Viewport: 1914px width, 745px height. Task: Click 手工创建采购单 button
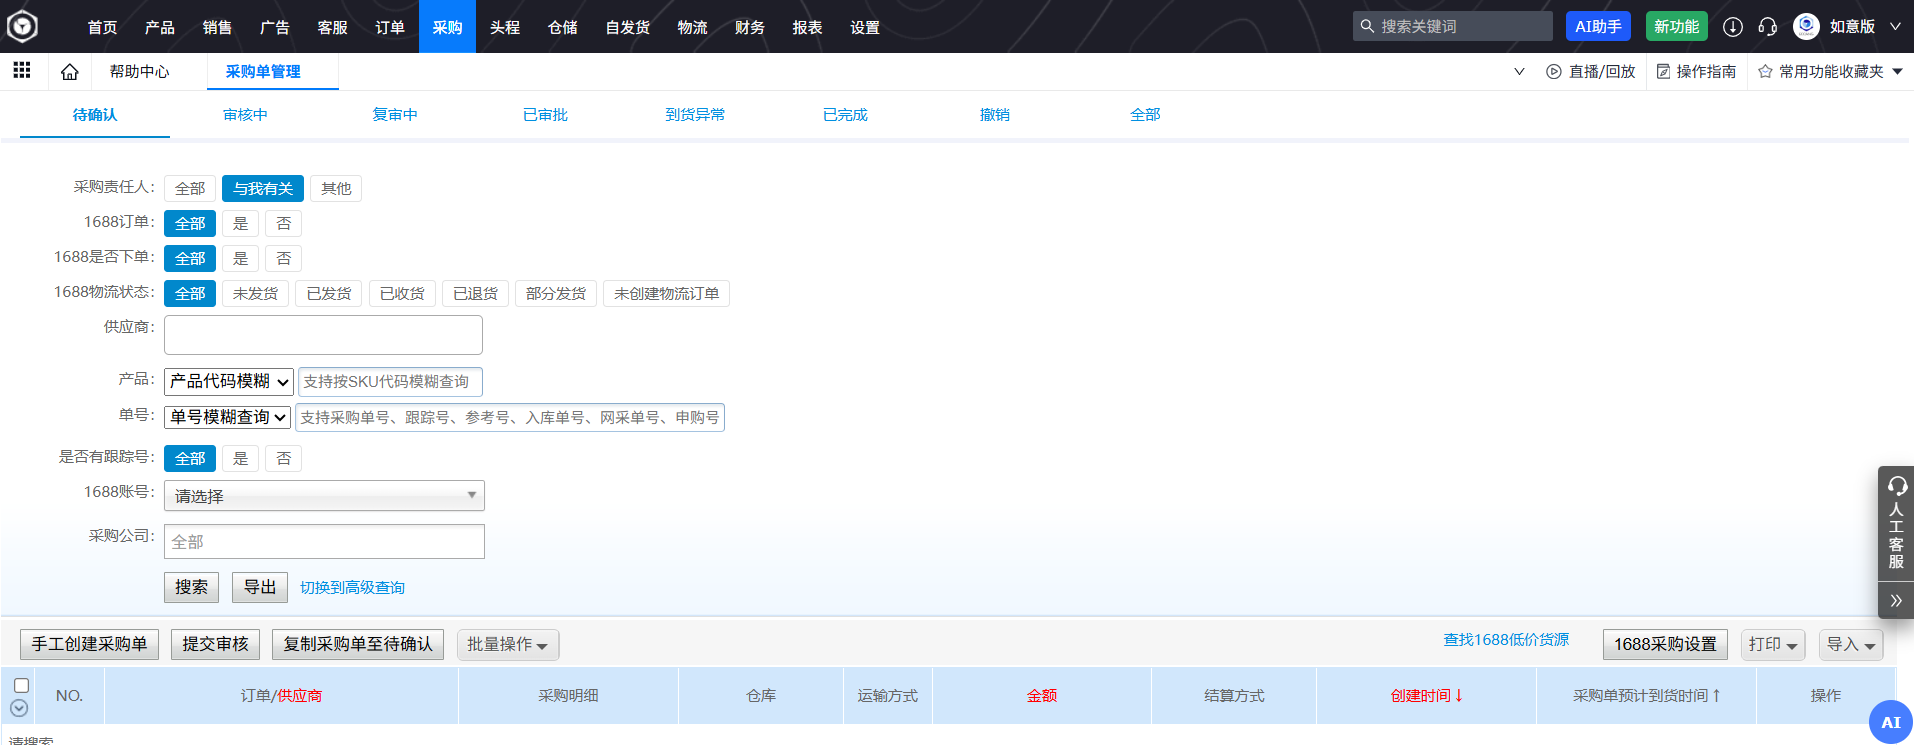tap(89, 644)
